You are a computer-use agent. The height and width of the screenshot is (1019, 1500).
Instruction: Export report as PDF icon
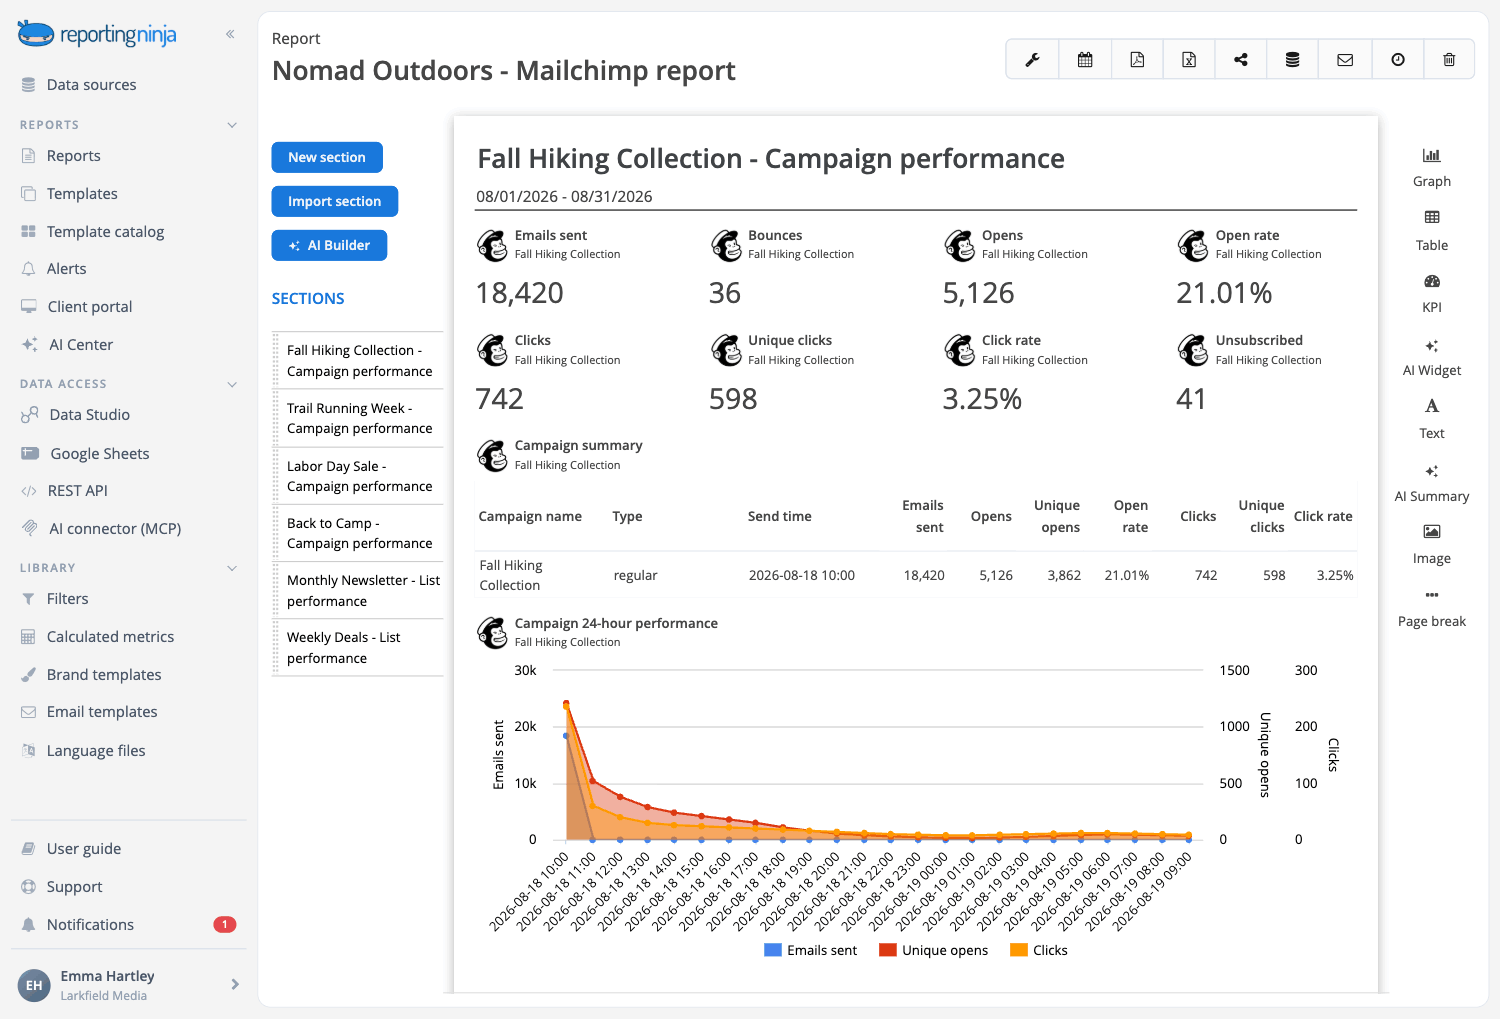[1137, 60]
